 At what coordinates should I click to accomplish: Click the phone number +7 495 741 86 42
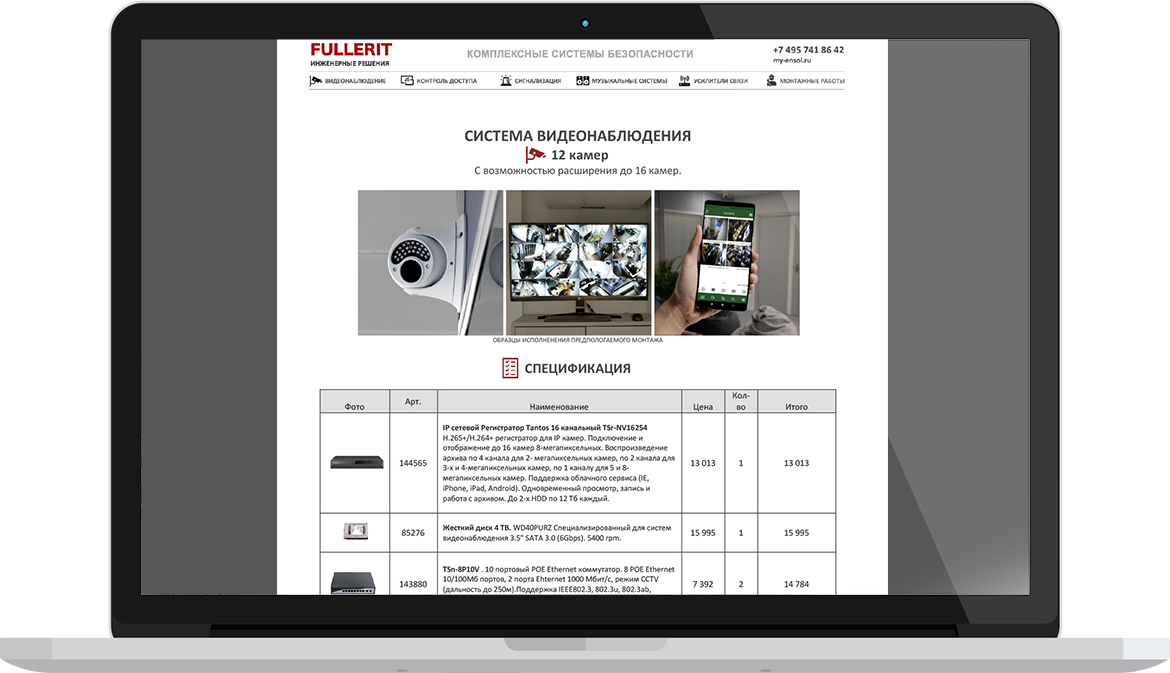point(808,50)
